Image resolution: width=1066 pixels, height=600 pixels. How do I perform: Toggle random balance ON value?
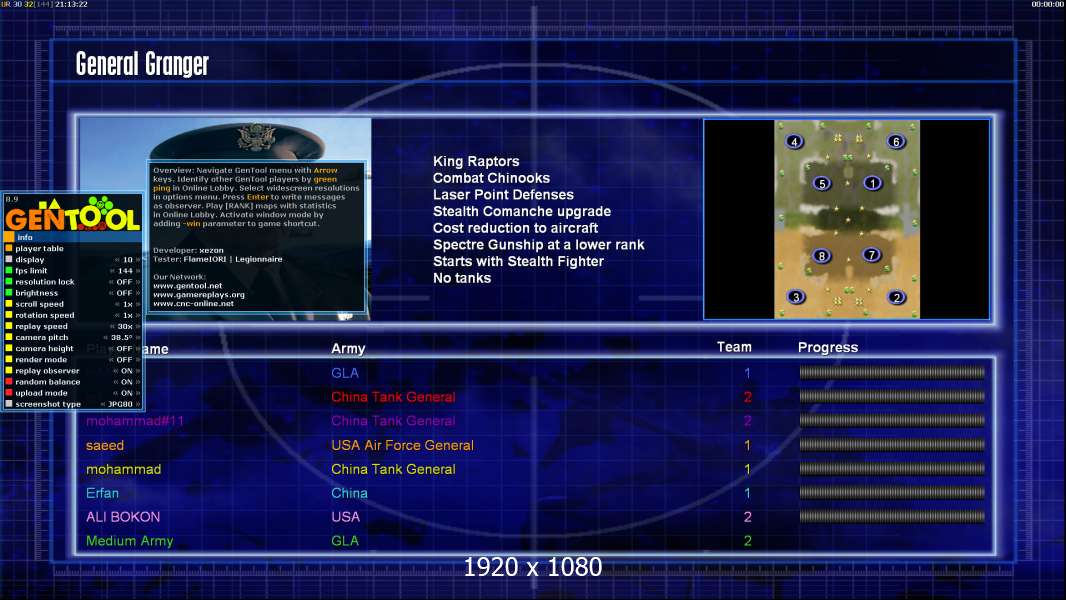126,381
